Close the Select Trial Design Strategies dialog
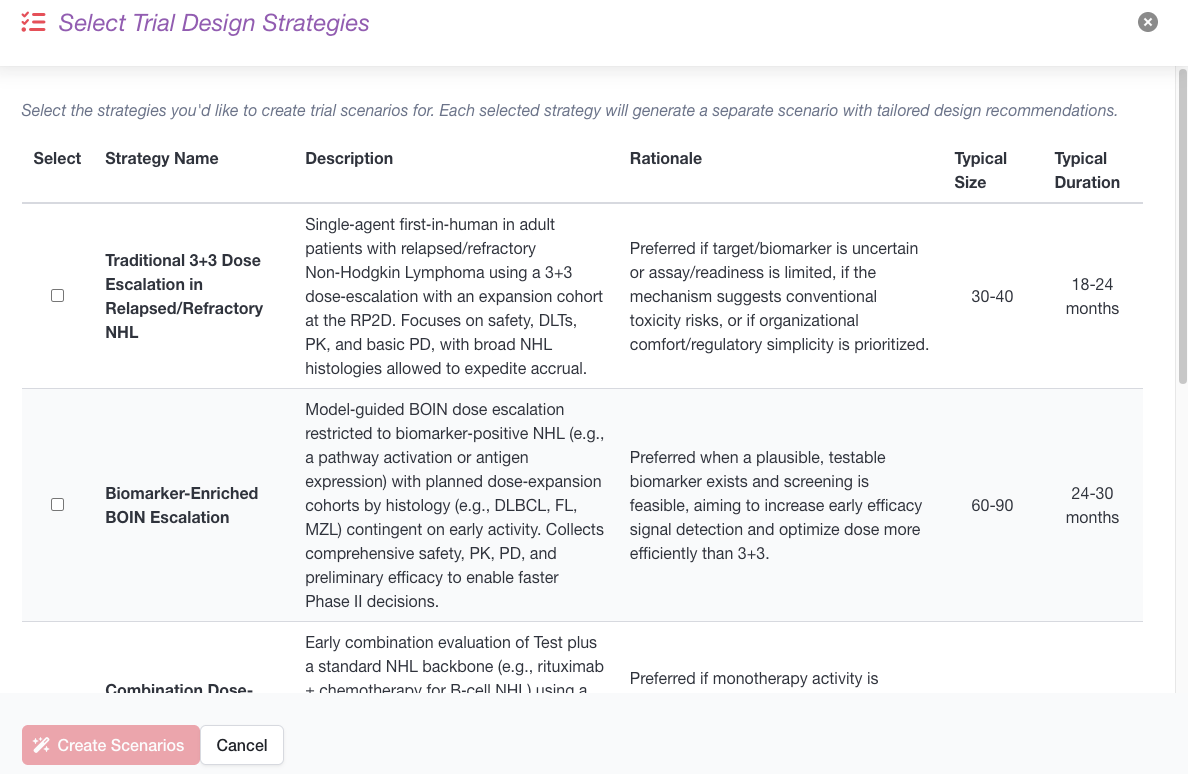Image resolution: width=1188 pixels, height=774 pixels. pyautogui.click(x=1148, y=22)
